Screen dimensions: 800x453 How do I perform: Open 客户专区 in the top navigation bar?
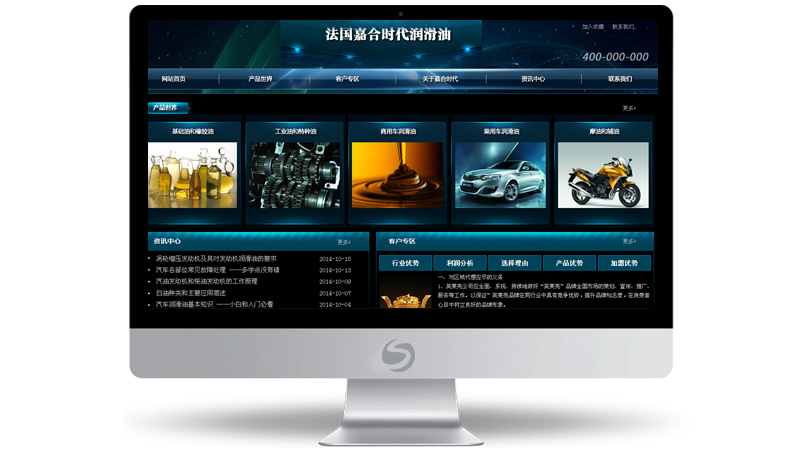pos(347,78)
